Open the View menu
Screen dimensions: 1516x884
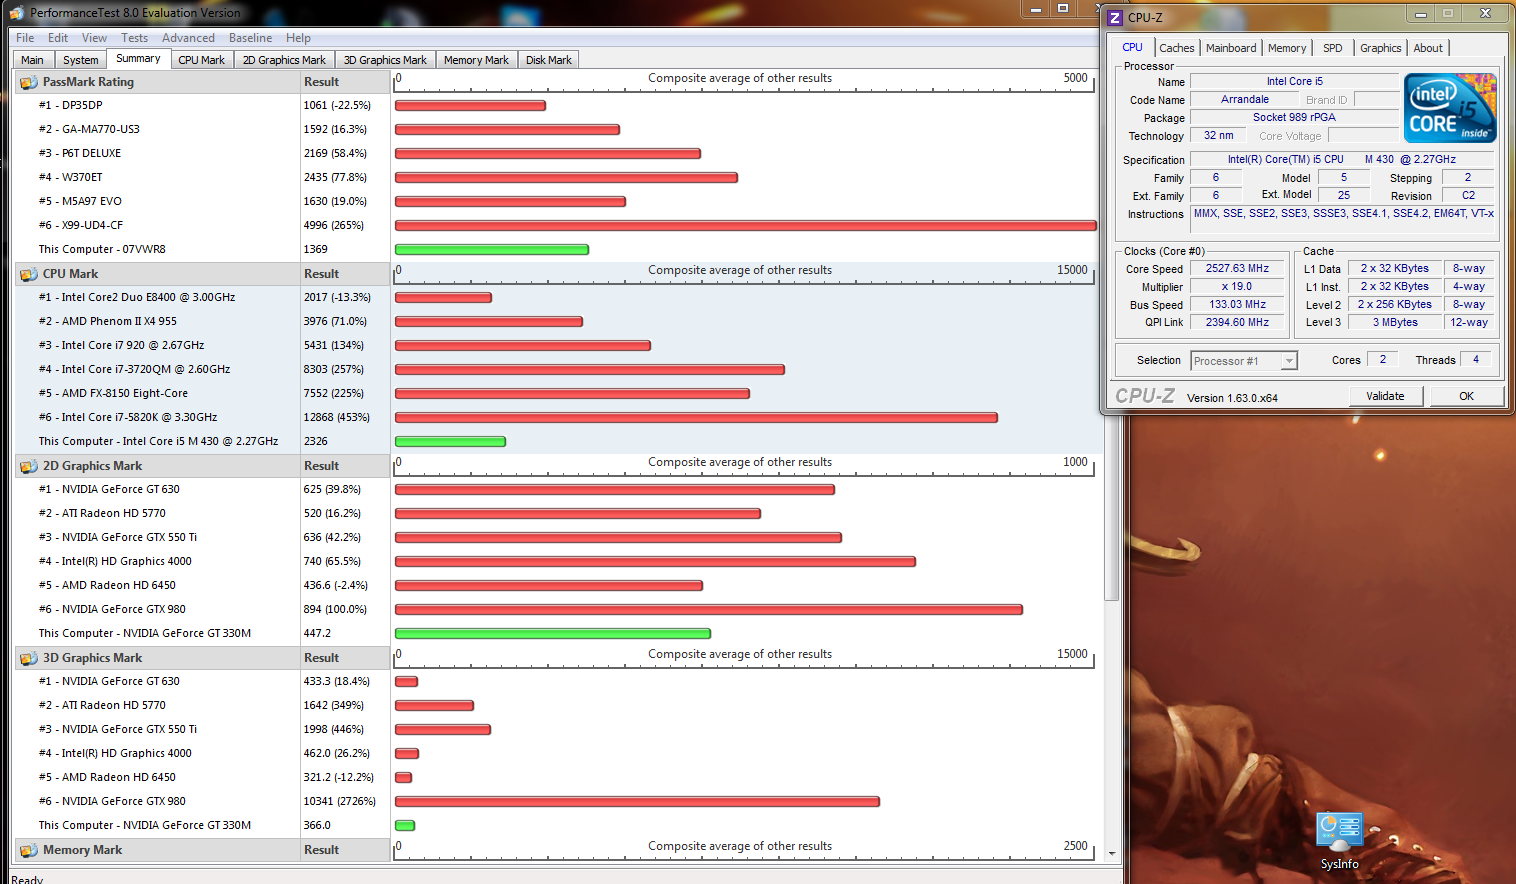pyautogui.click(x=94, y=38)
